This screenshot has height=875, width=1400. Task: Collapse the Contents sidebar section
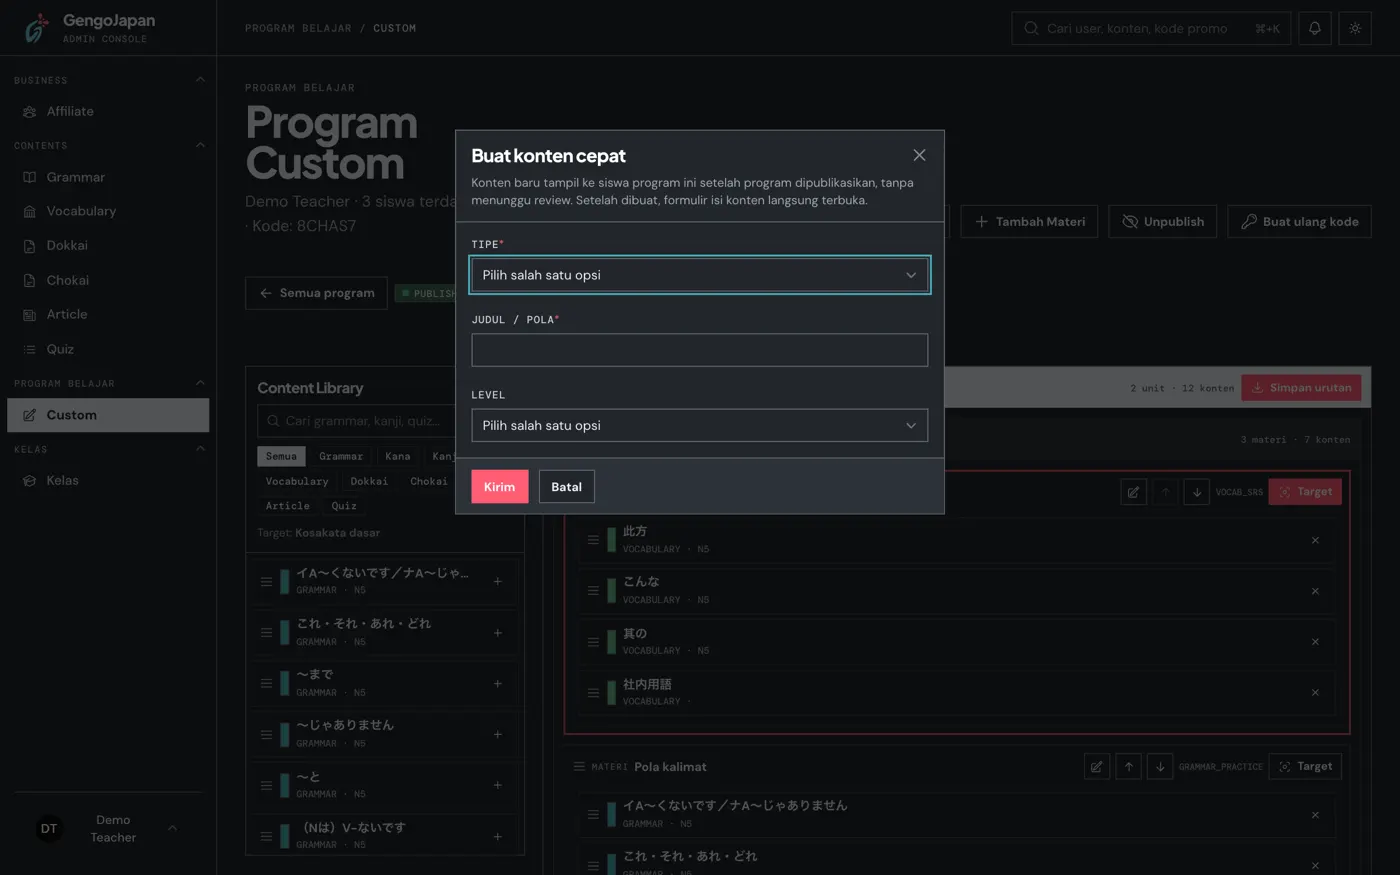200,145
